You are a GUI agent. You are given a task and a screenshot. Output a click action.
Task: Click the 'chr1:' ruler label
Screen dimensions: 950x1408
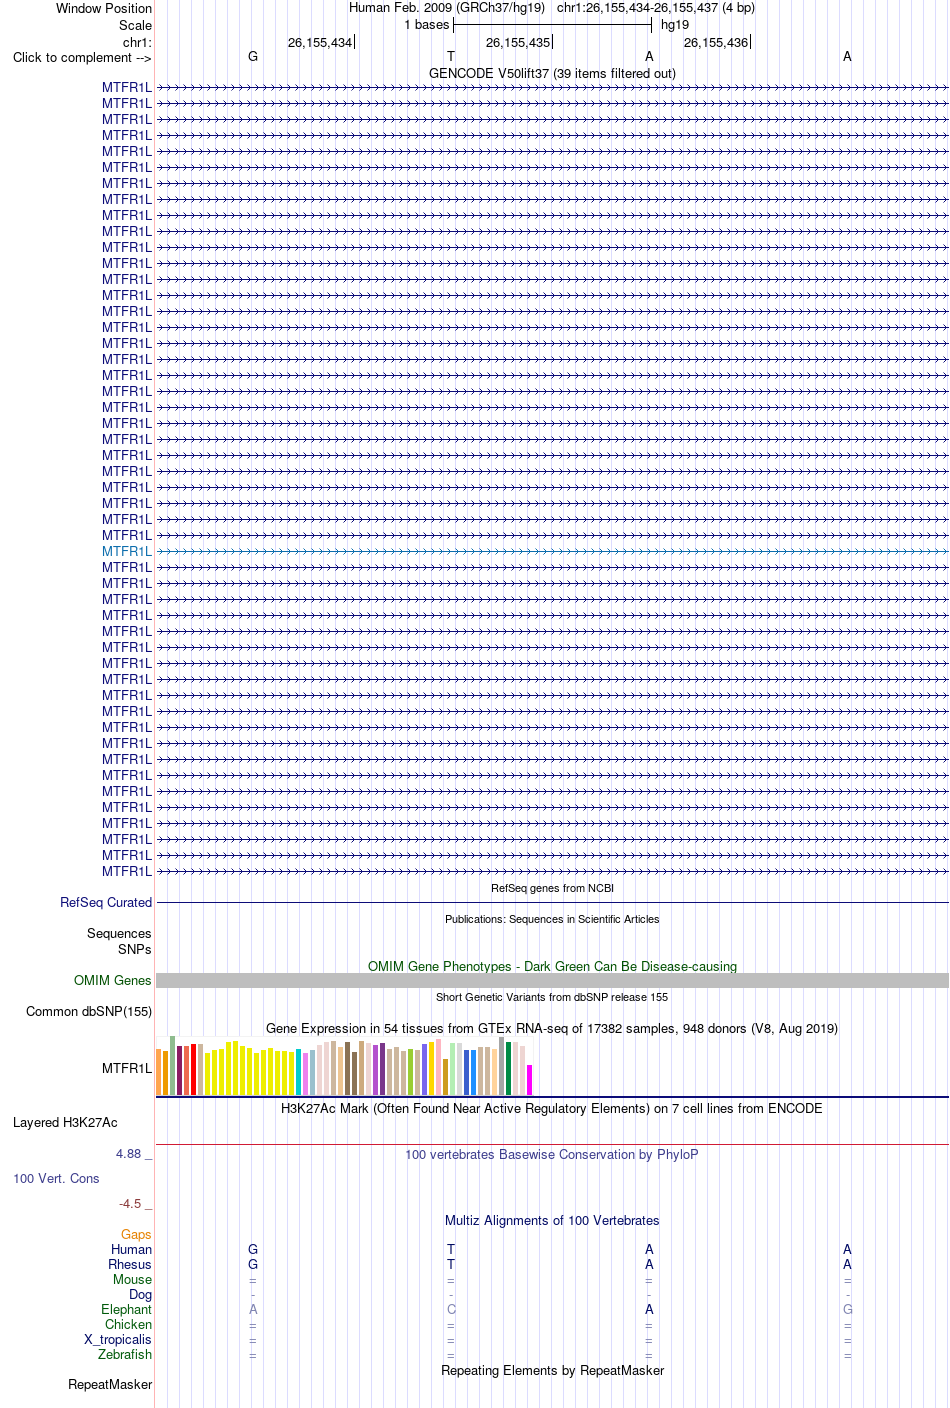pos(137,42)
